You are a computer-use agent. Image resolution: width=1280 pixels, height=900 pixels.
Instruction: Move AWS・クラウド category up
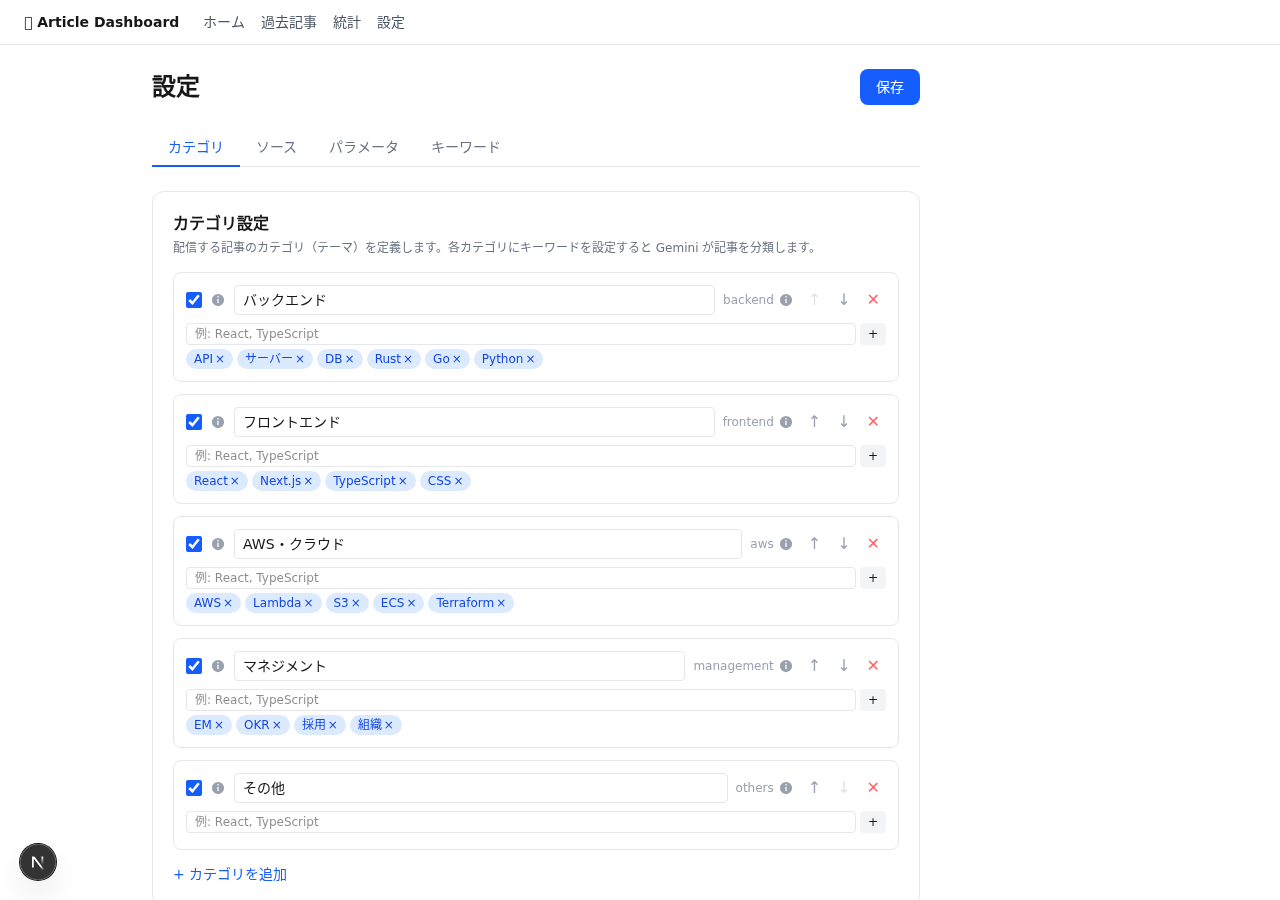click(x=814, y=544)
